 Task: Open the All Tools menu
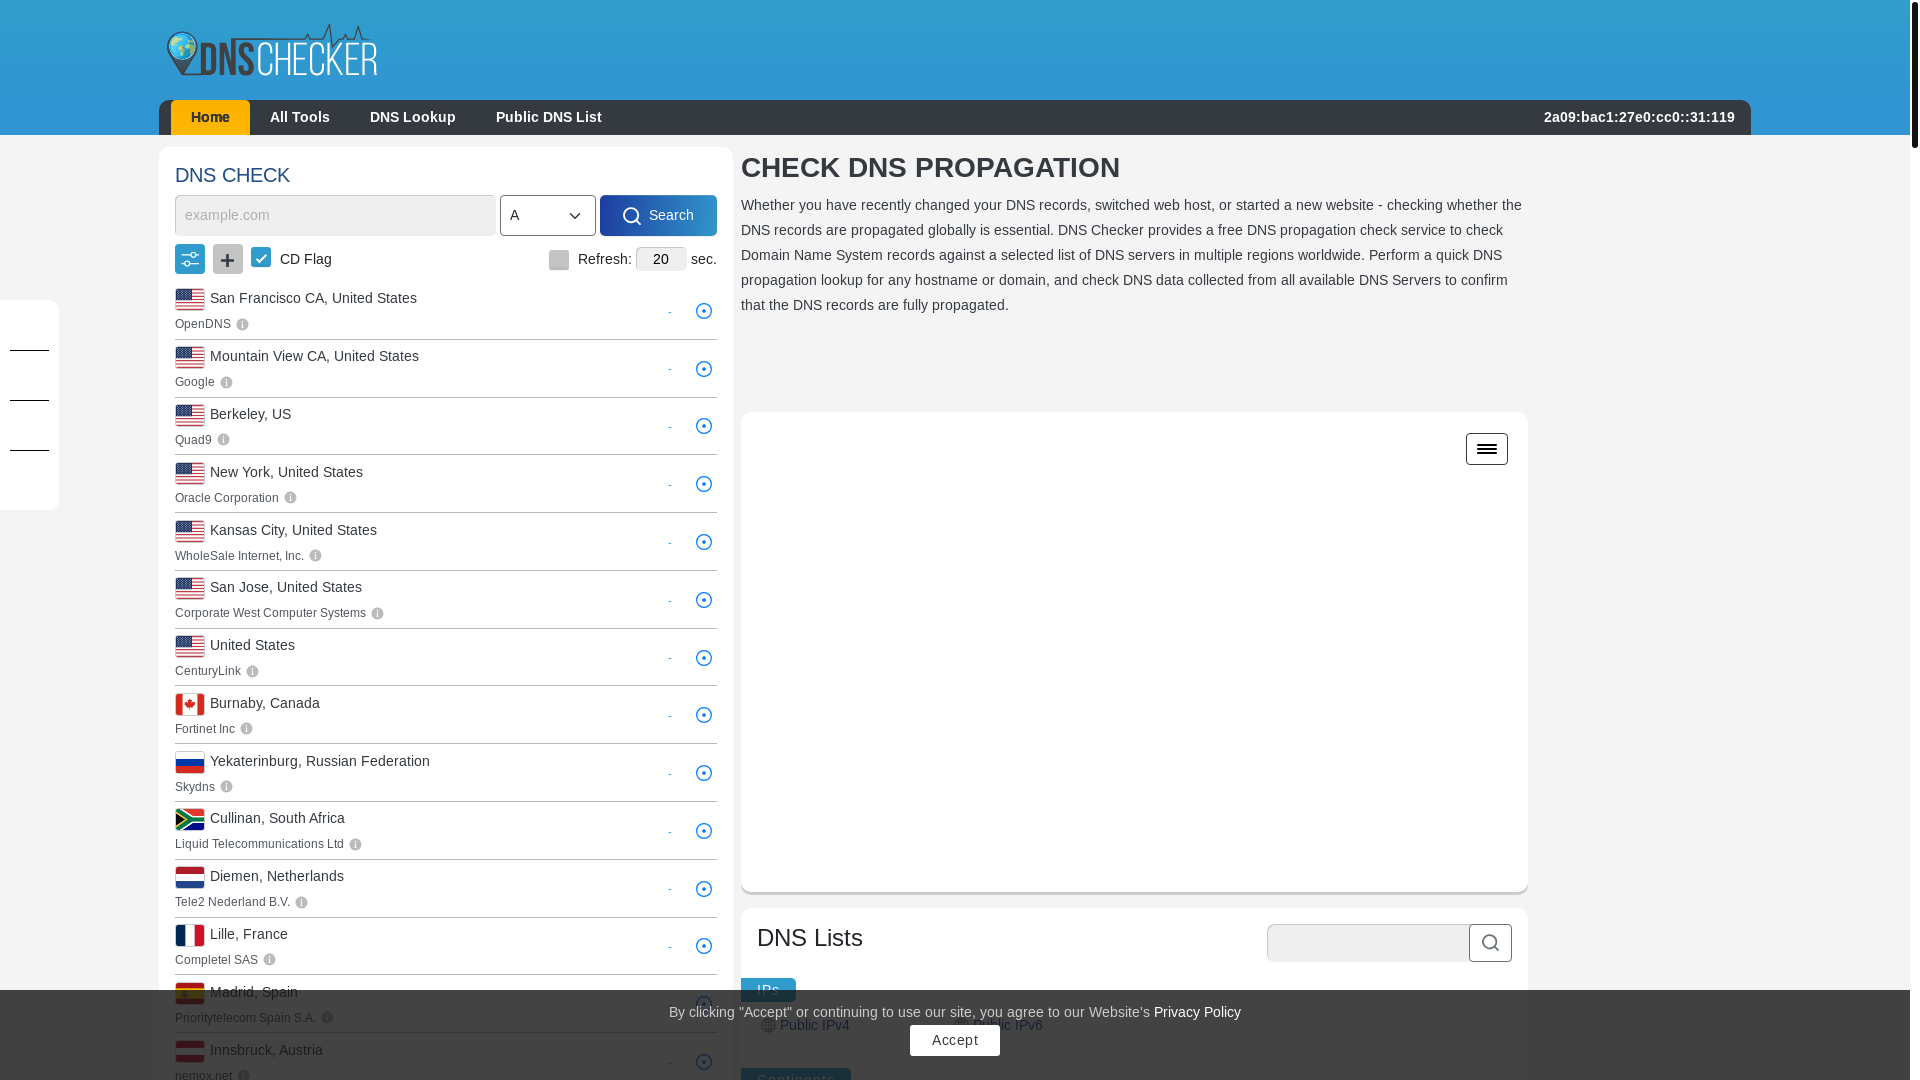coord(300,118)
